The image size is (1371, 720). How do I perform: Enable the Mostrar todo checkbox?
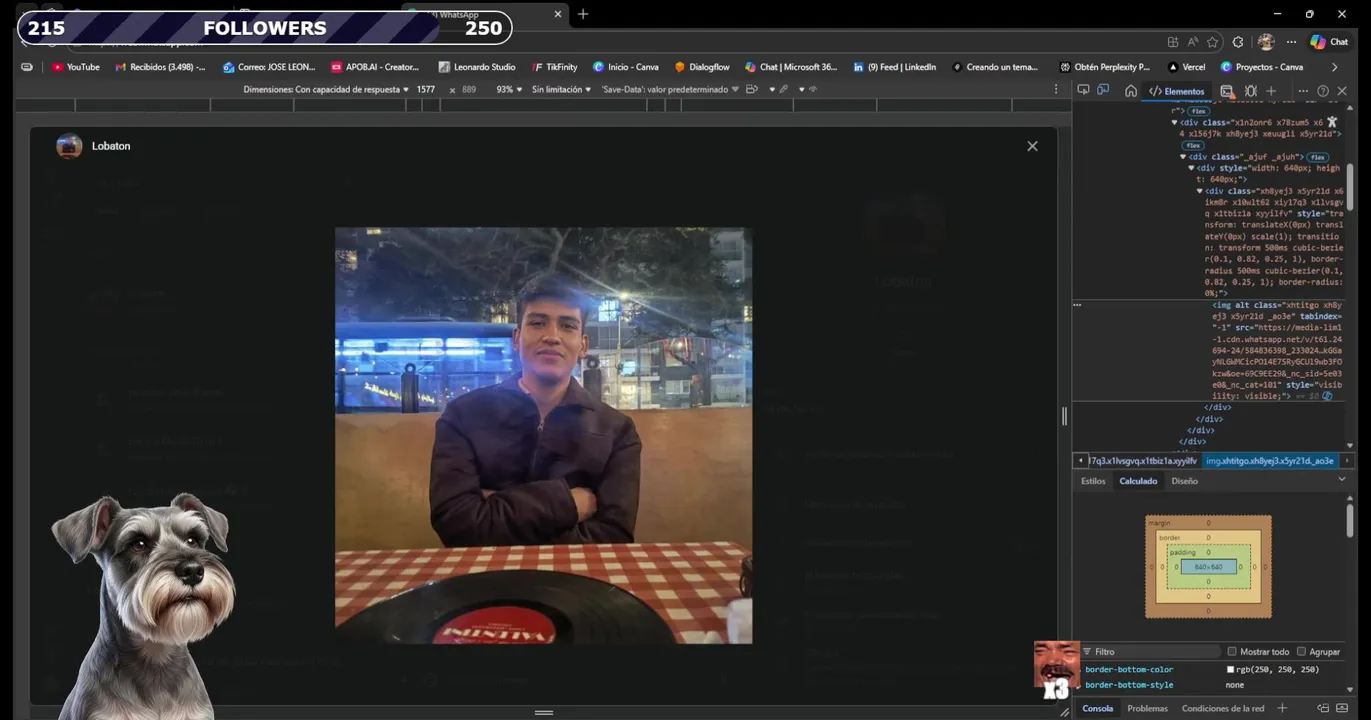point(1232,651)
